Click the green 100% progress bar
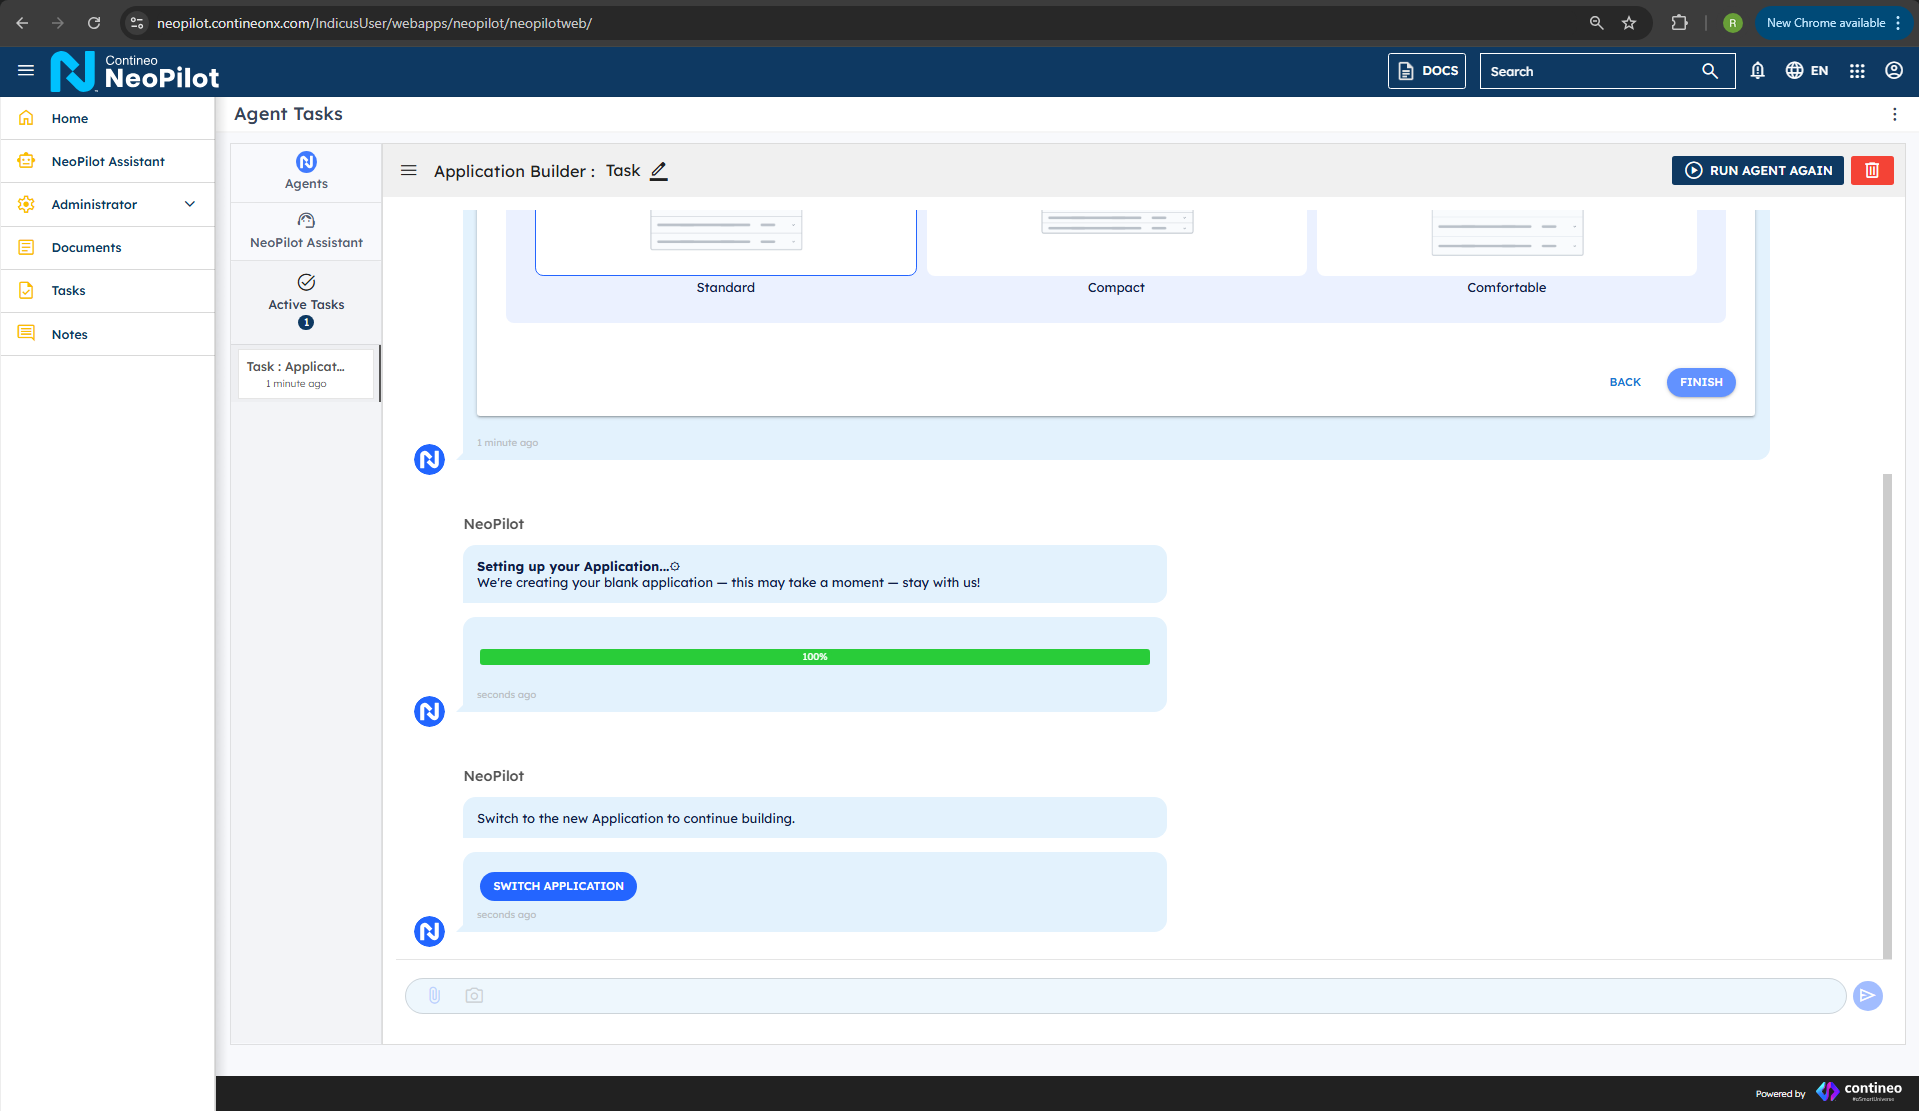 pyautogui.click(x=814, y=657)
